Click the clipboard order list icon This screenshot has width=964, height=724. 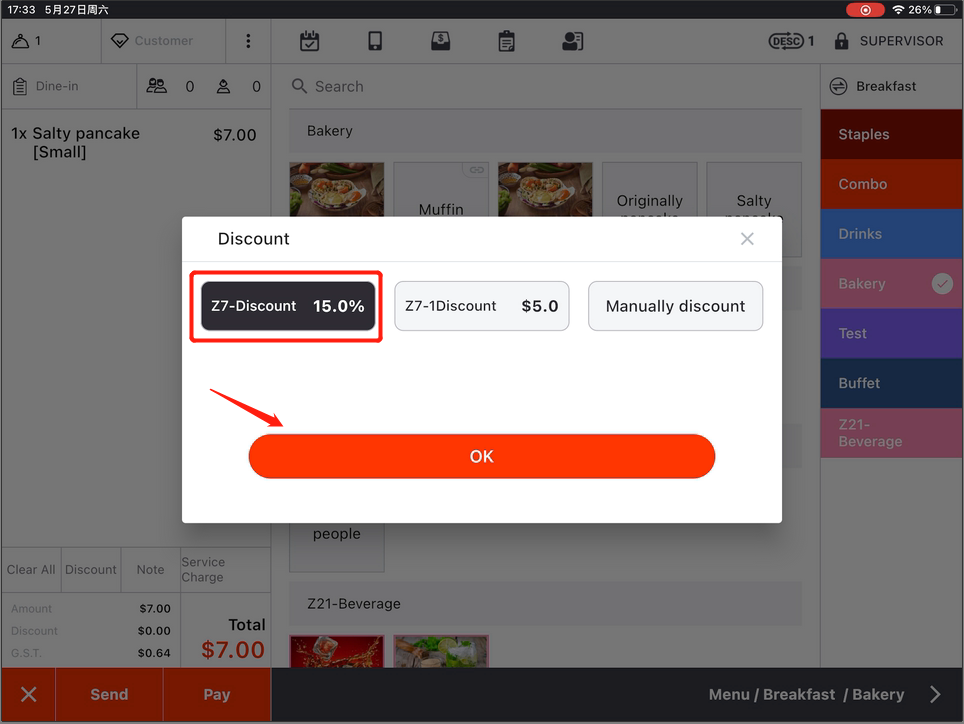[x=507, y=41]
